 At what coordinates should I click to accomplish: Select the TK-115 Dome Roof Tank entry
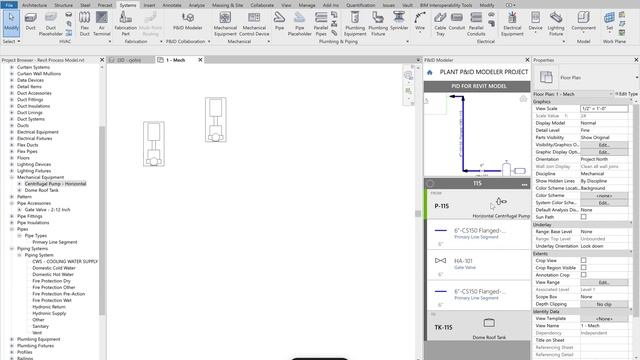click(478, 326)
